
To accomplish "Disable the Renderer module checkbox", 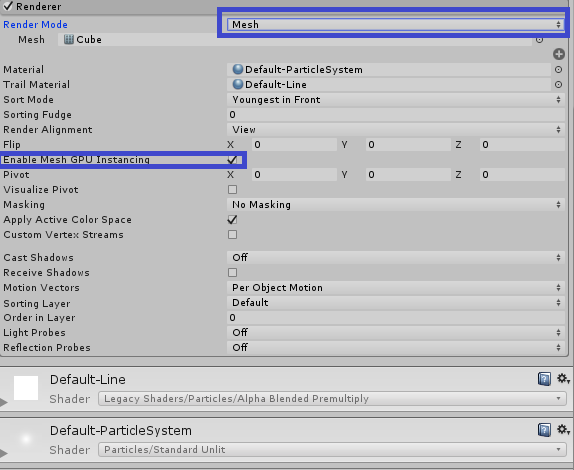I will pyautogui.click(x=8, y=6).
